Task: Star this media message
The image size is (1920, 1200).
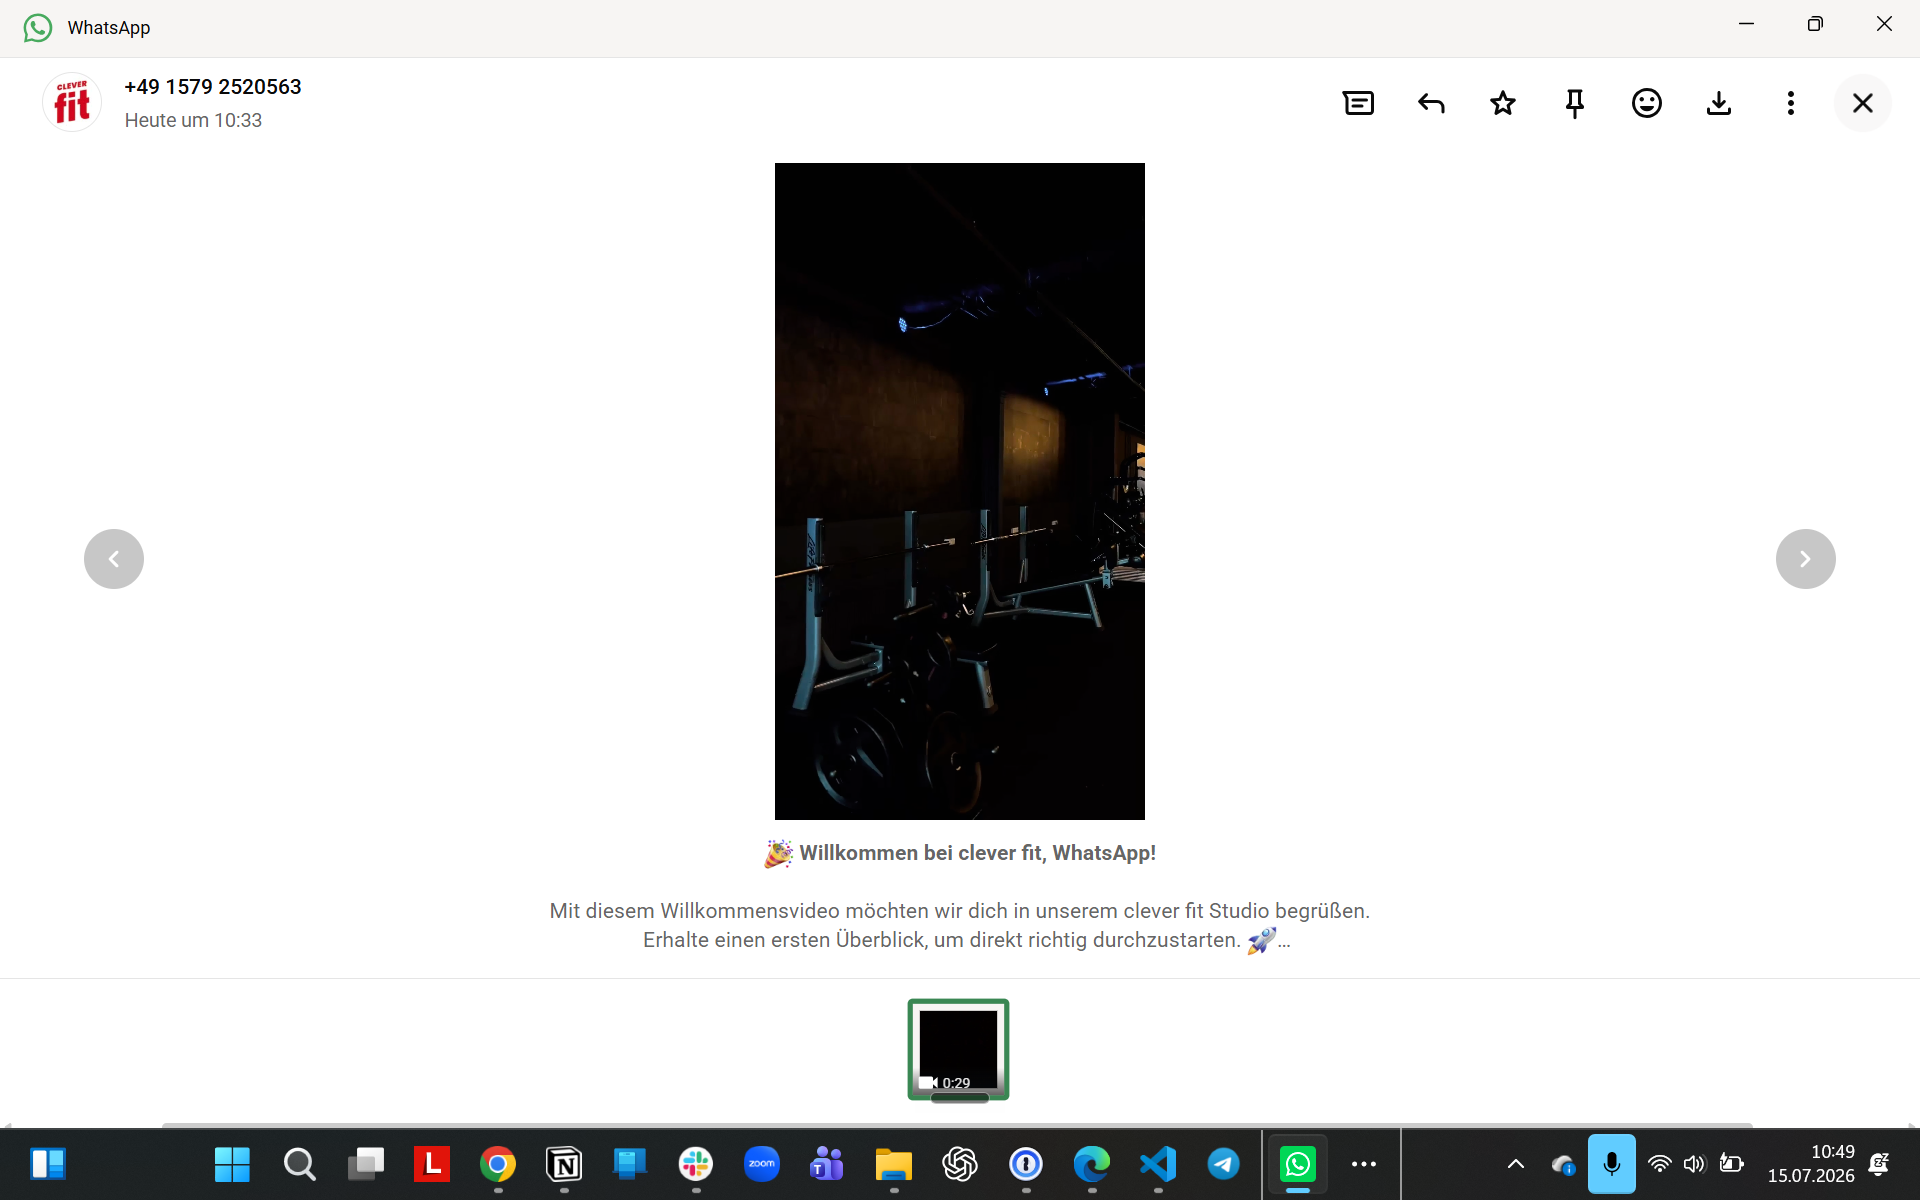Action: click(x=1503, y=103)
